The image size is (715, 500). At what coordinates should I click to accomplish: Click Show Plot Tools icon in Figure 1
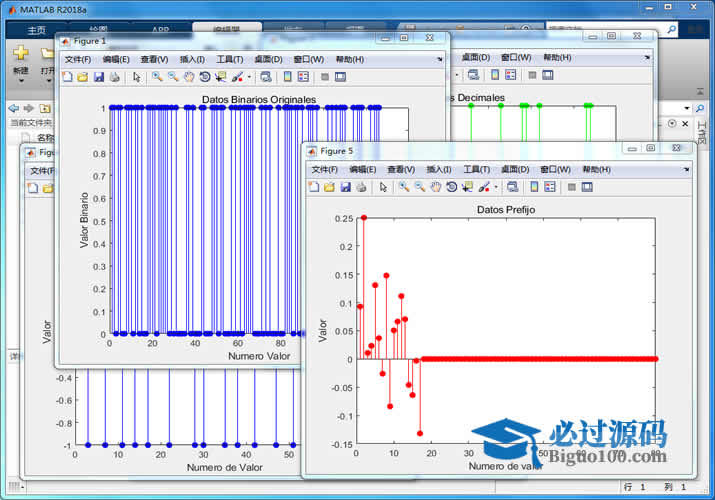340,76
